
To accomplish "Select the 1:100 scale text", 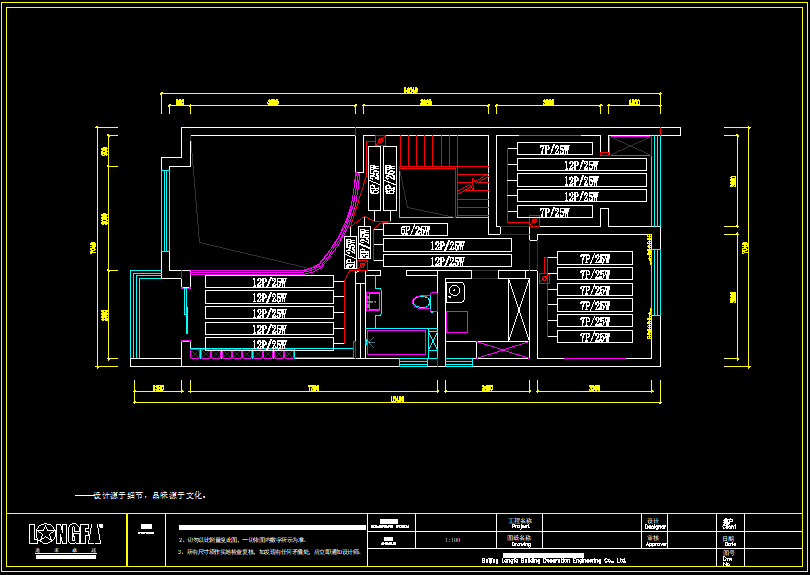I will pos(452,540).
